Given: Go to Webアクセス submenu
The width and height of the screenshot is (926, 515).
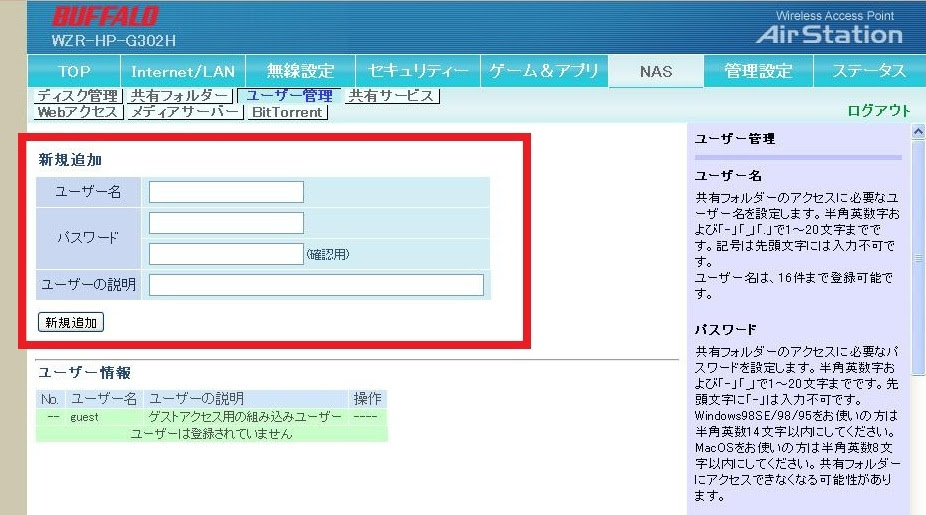Looking at the screenshot, I should [x=78, y=112].
